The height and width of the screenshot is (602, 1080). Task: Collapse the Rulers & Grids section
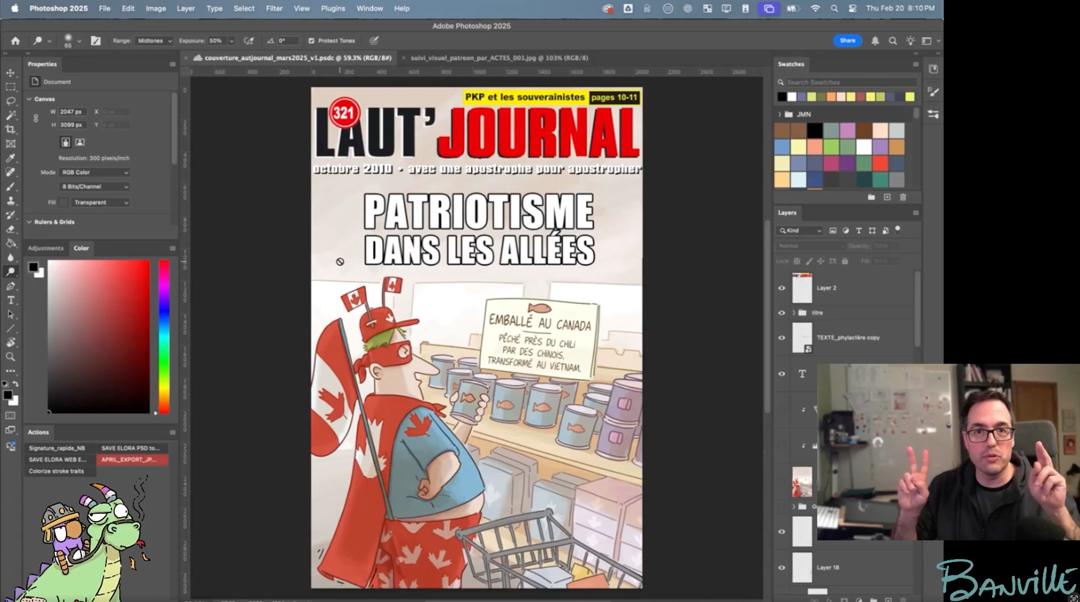[30, 222]
